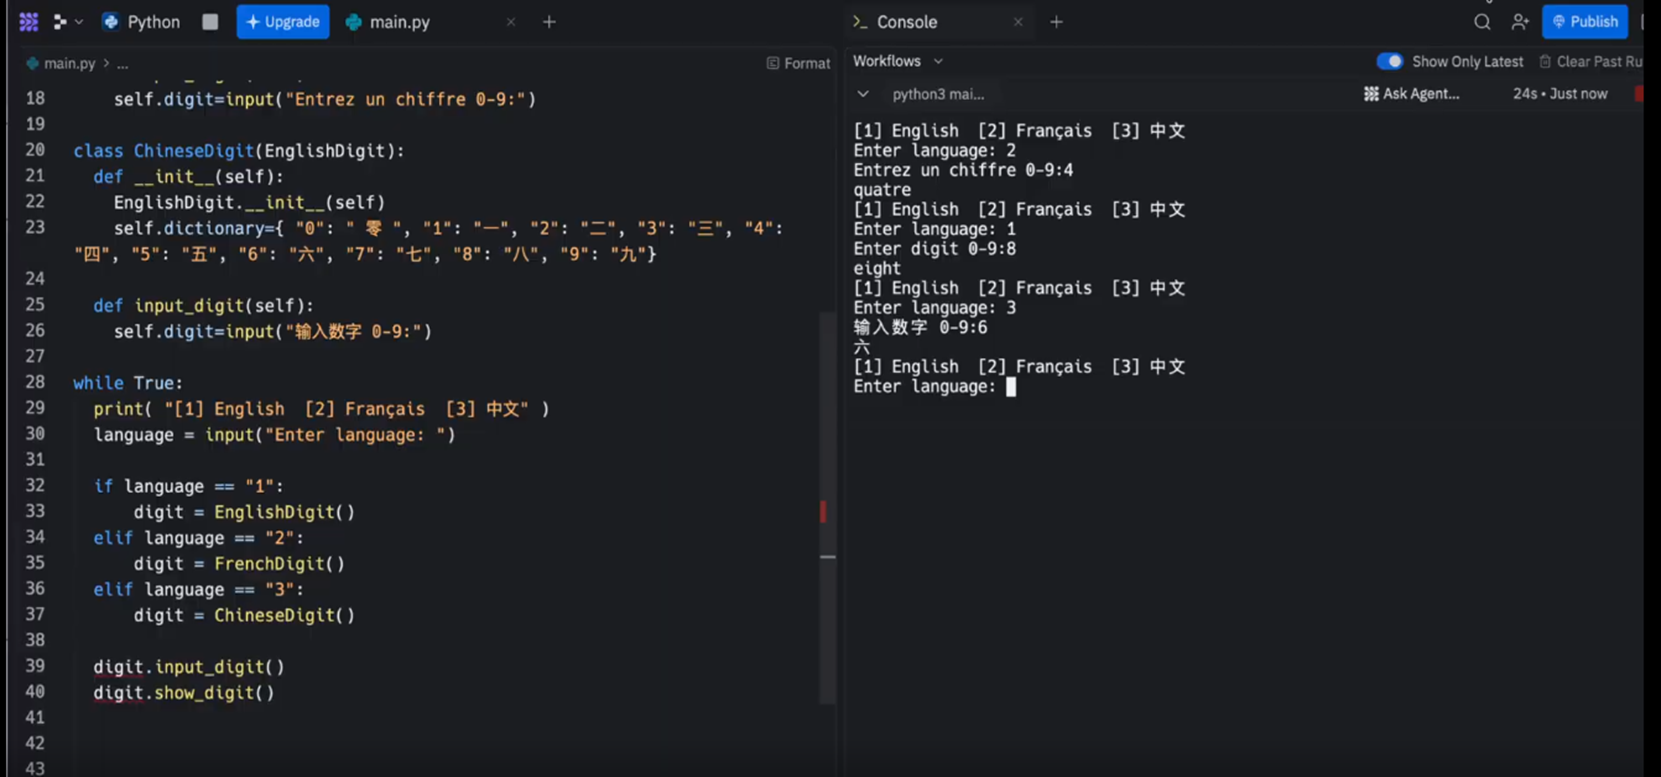Toggle the Show Only Latest switch
The image size is (1661, 777).
click(1389, 61)
